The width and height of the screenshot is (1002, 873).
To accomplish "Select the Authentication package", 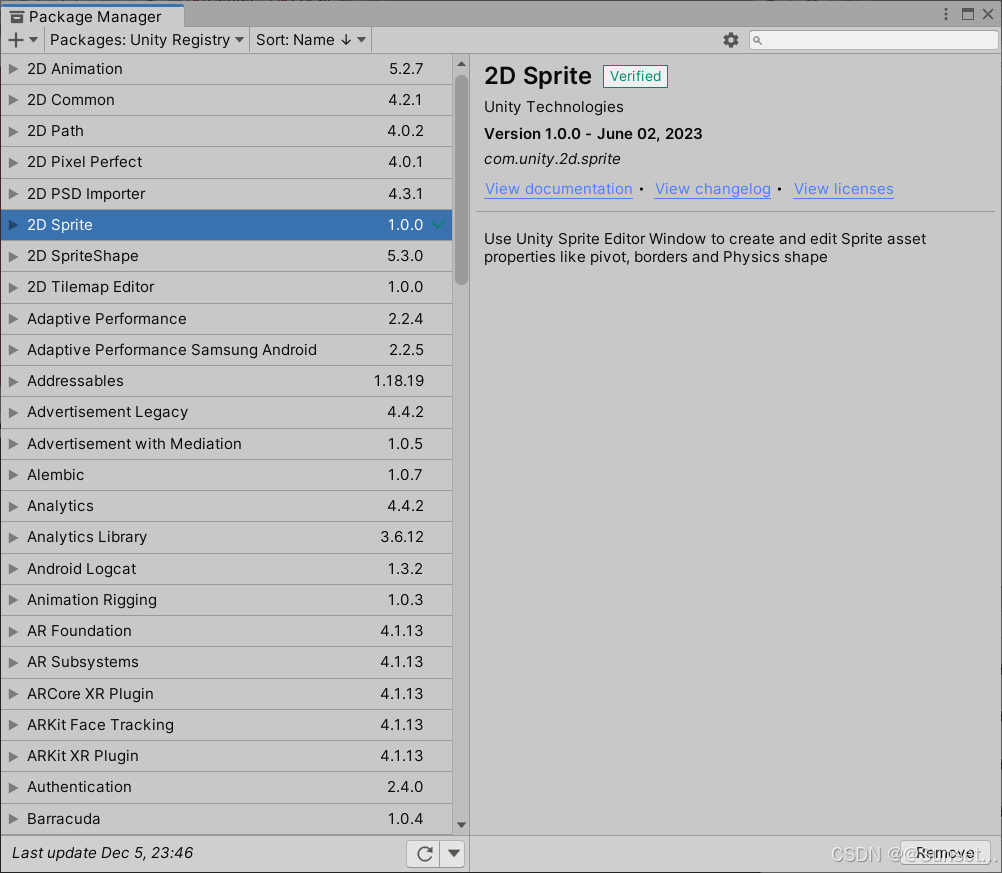I will [x=226, y=787].
